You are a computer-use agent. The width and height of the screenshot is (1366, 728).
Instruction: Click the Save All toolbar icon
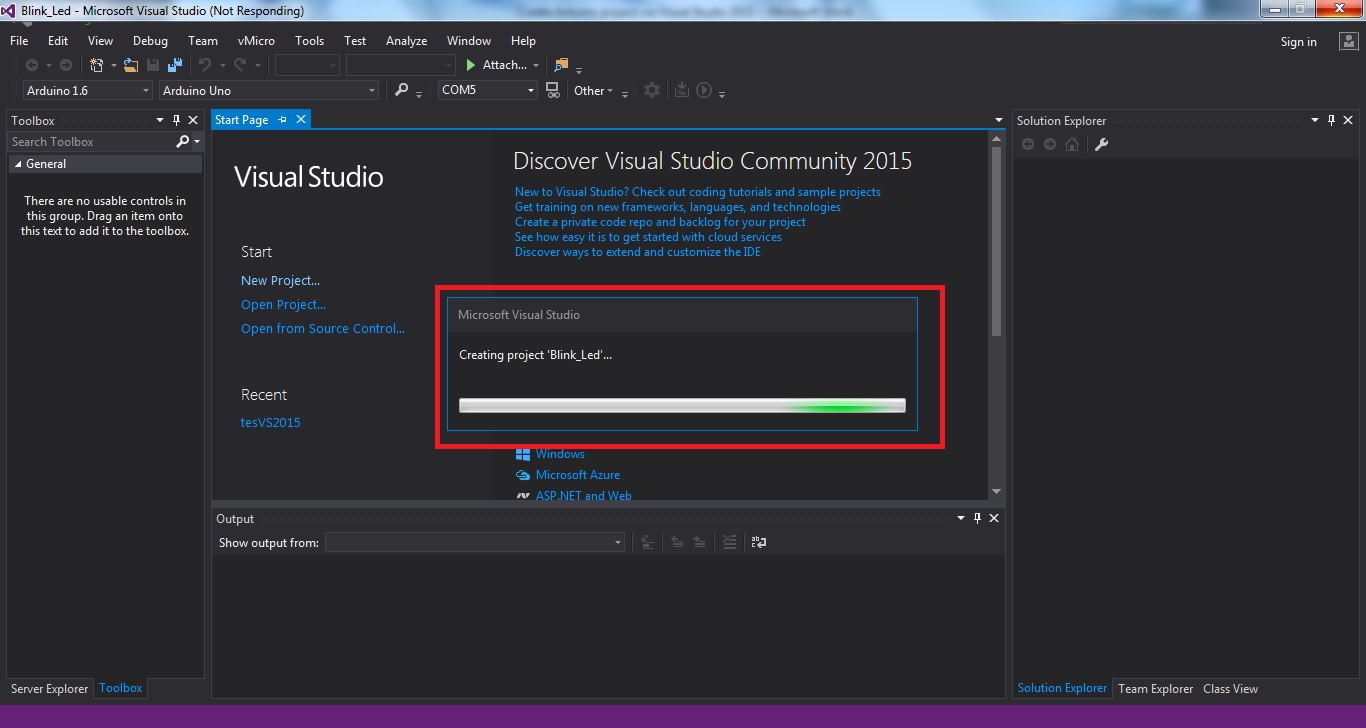pyautogui.click(x=175, y=65)
